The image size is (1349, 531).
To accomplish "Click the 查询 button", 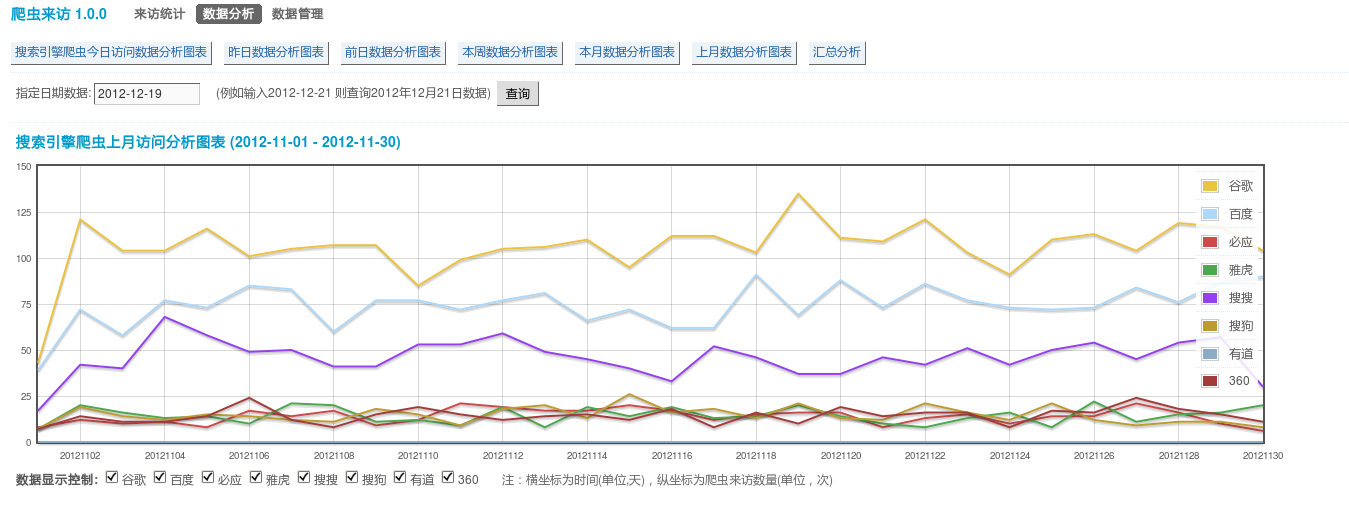I will pos(518,94).
